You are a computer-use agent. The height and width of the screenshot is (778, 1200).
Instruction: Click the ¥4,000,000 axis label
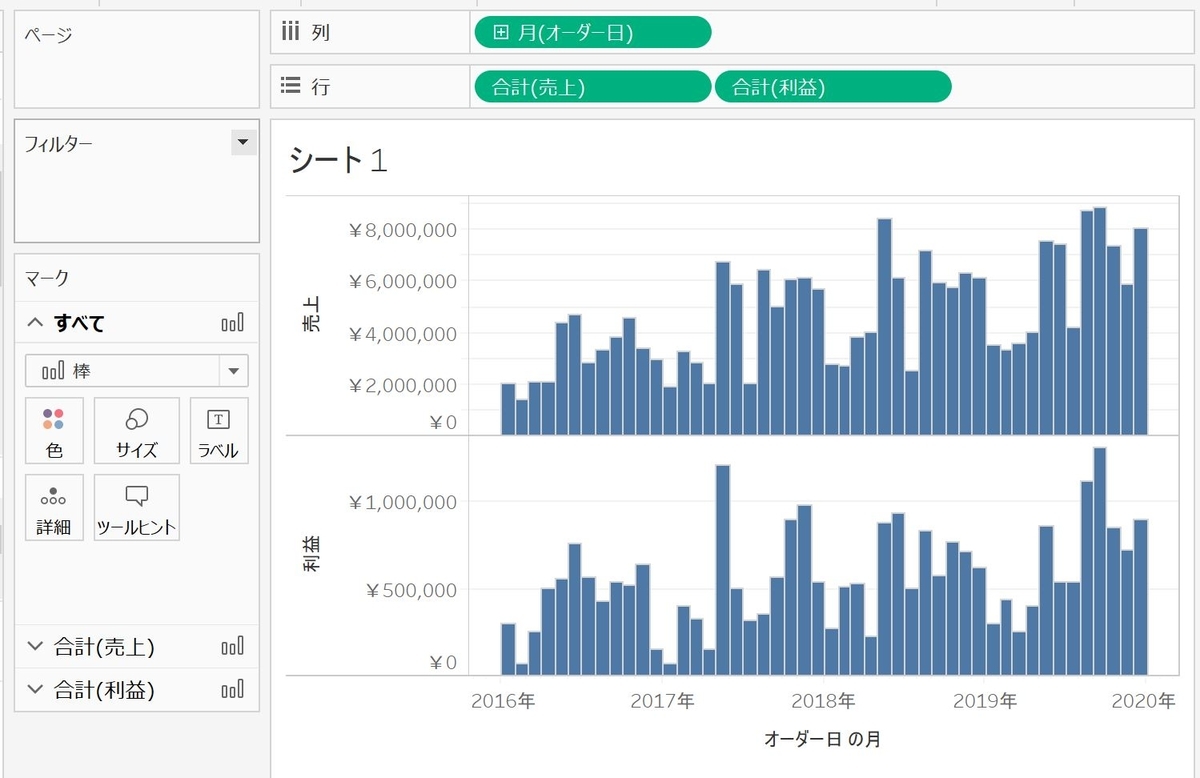tap(402, 333)
